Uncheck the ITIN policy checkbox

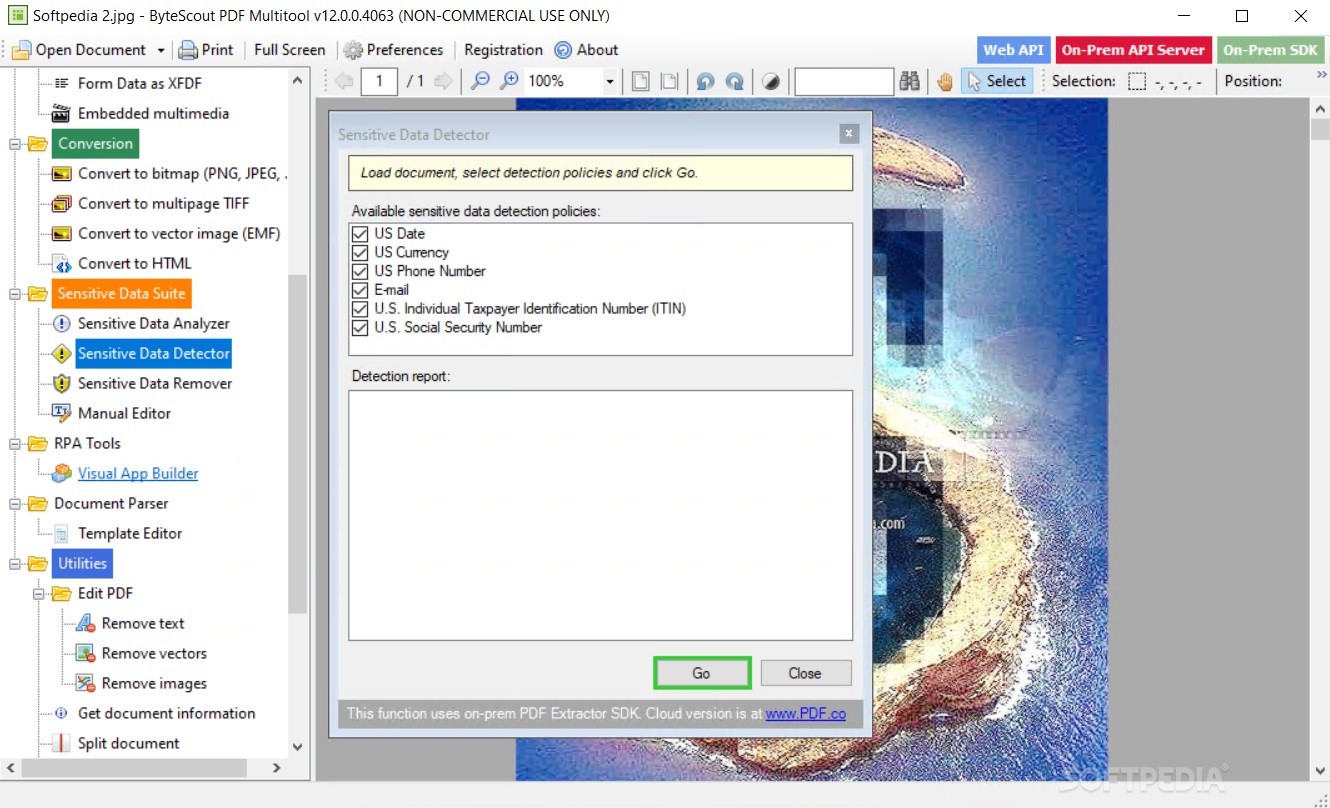pyautogui.click(x=360, y=309)
